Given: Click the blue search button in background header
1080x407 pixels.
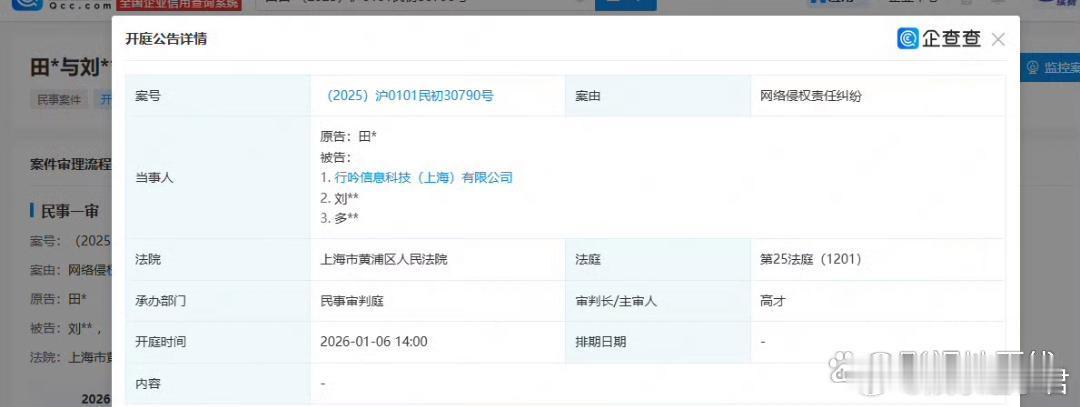Looking at the screenshot, I should coord(625,5).
